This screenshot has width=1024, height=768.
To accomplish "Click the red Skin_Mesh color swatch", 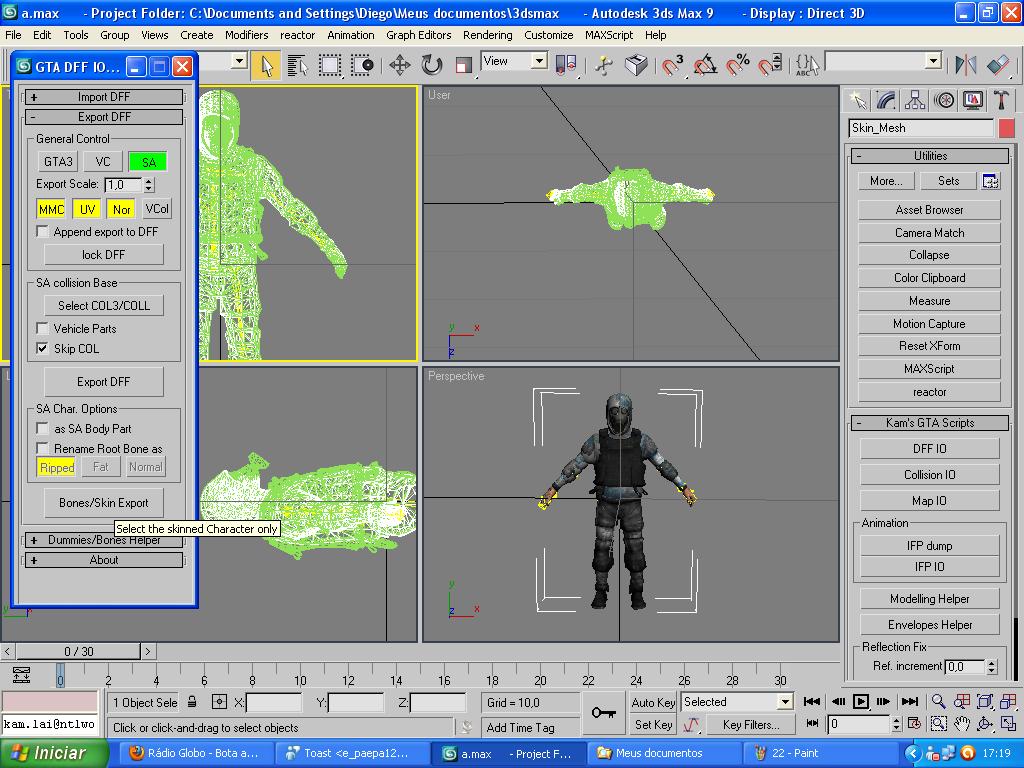I will (1006, 128).
